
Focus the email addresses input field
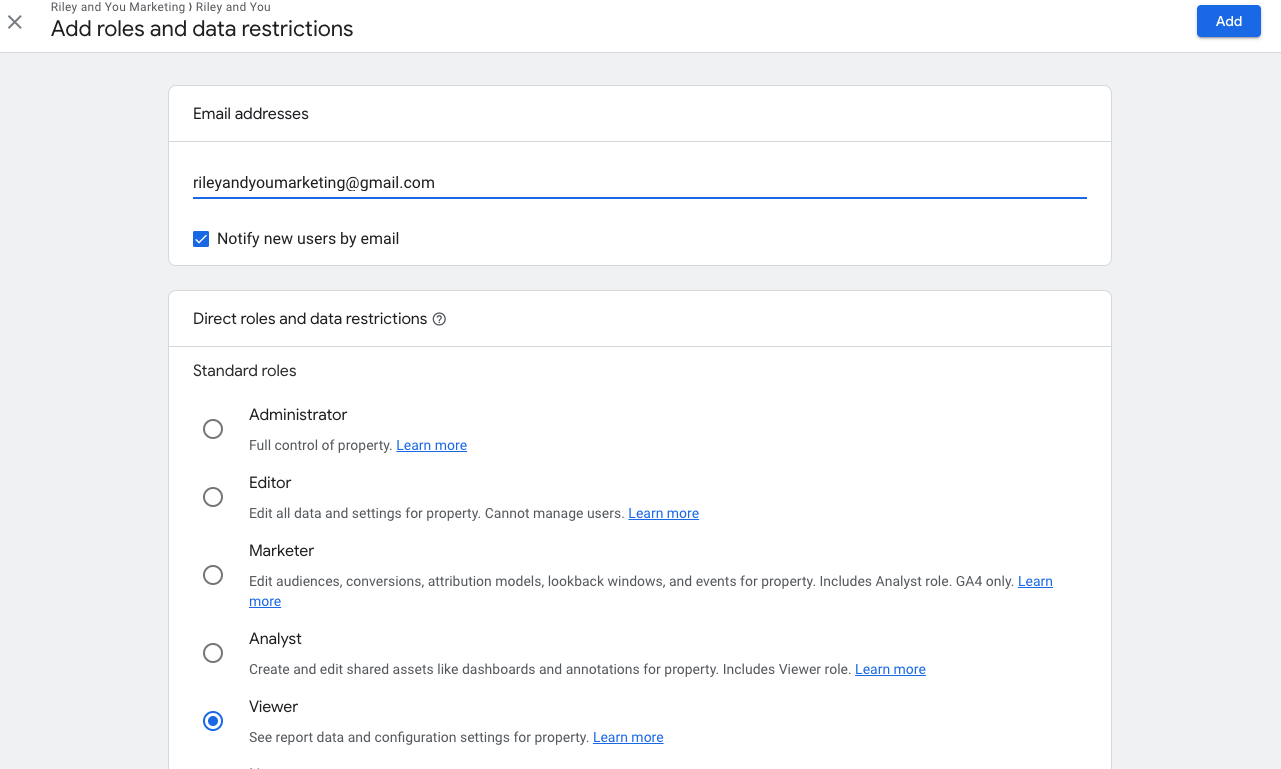pyautogui.click(x=638, y=183)
